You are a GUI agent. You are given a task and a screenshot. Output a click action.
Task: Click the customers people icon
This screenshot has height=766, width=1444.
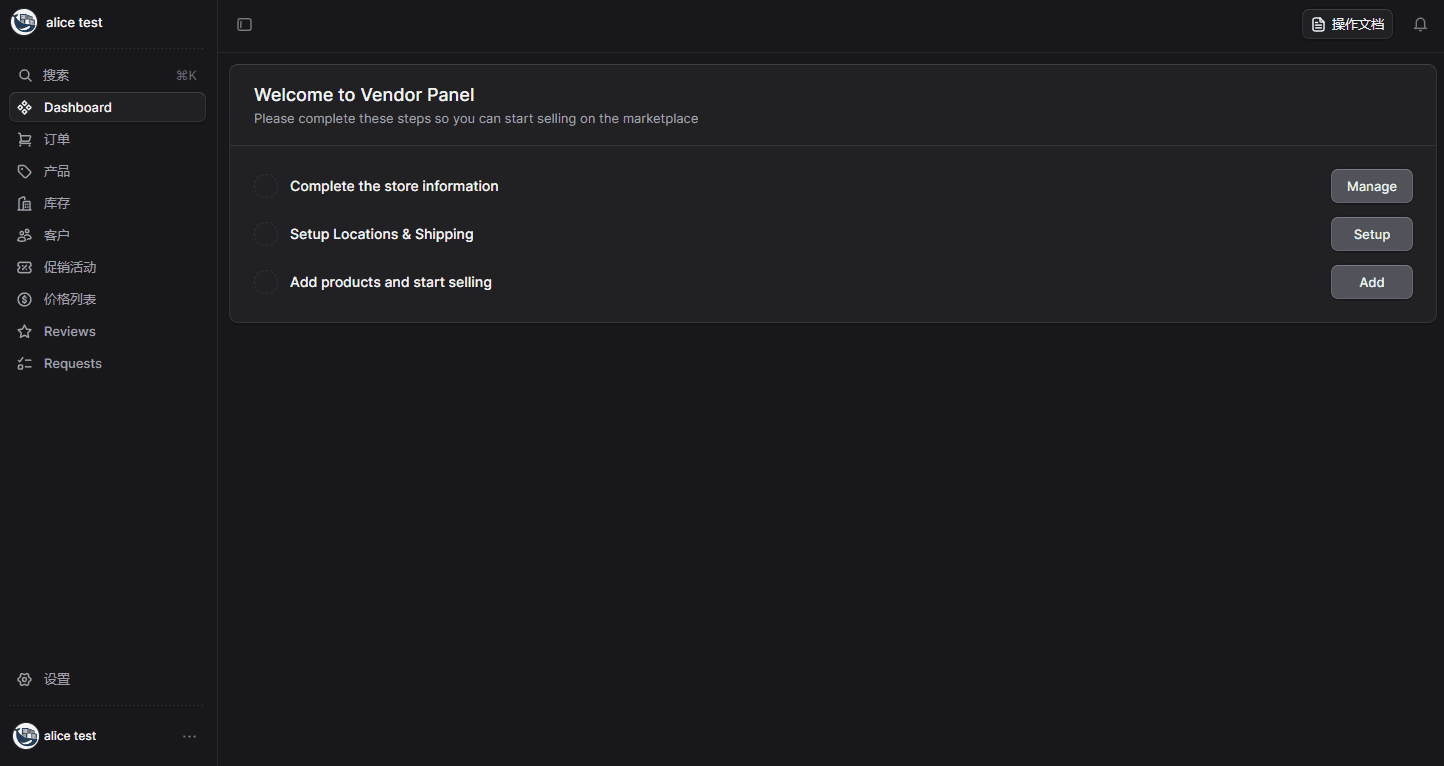tap(25, 236)
